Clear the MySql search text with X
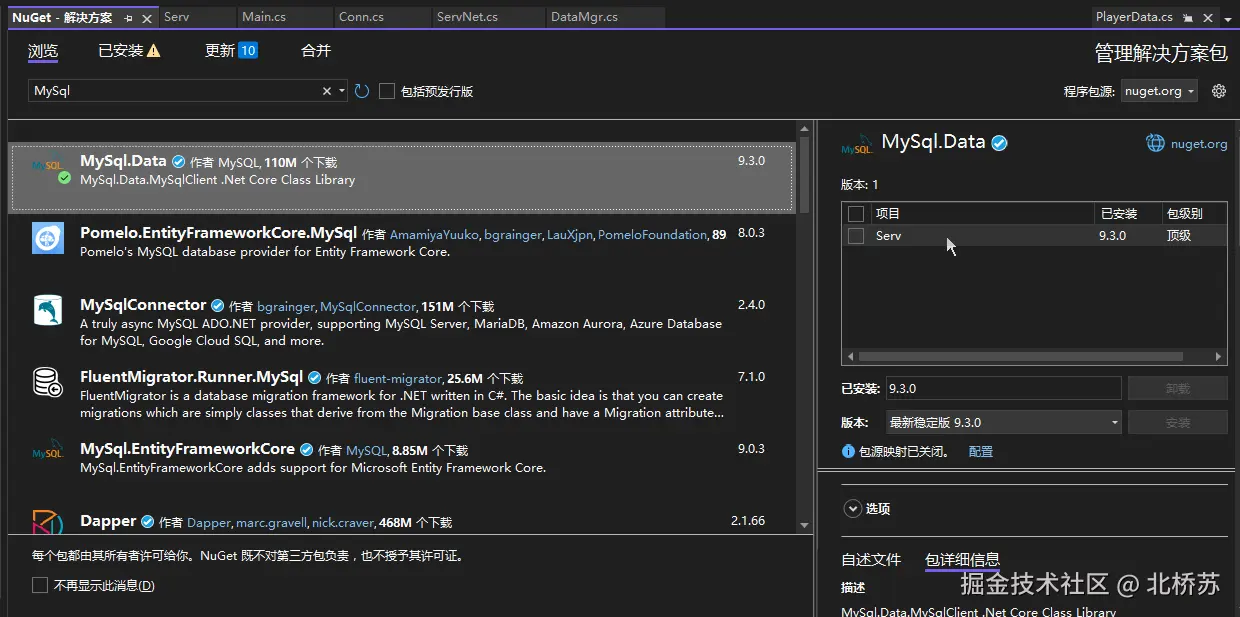This screenshot has width=1240, height=617. pyautogui.click(x=327, y=91)
